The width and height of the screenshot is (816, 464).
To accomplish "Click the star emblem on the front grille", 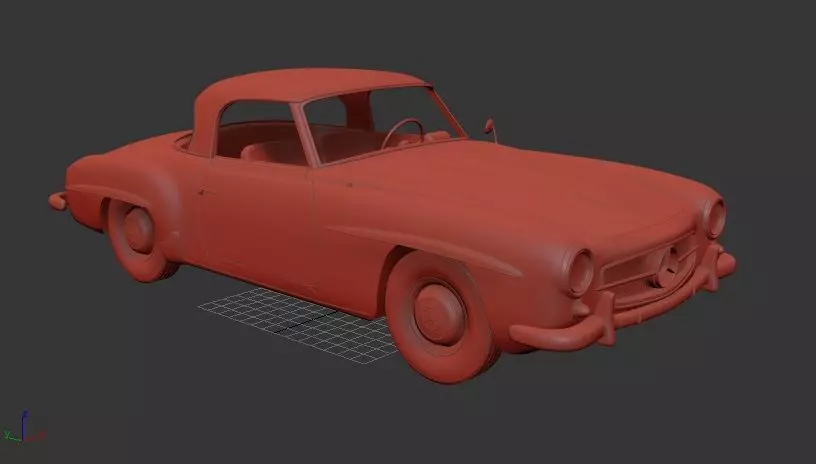I will click(x=668, y=267).
